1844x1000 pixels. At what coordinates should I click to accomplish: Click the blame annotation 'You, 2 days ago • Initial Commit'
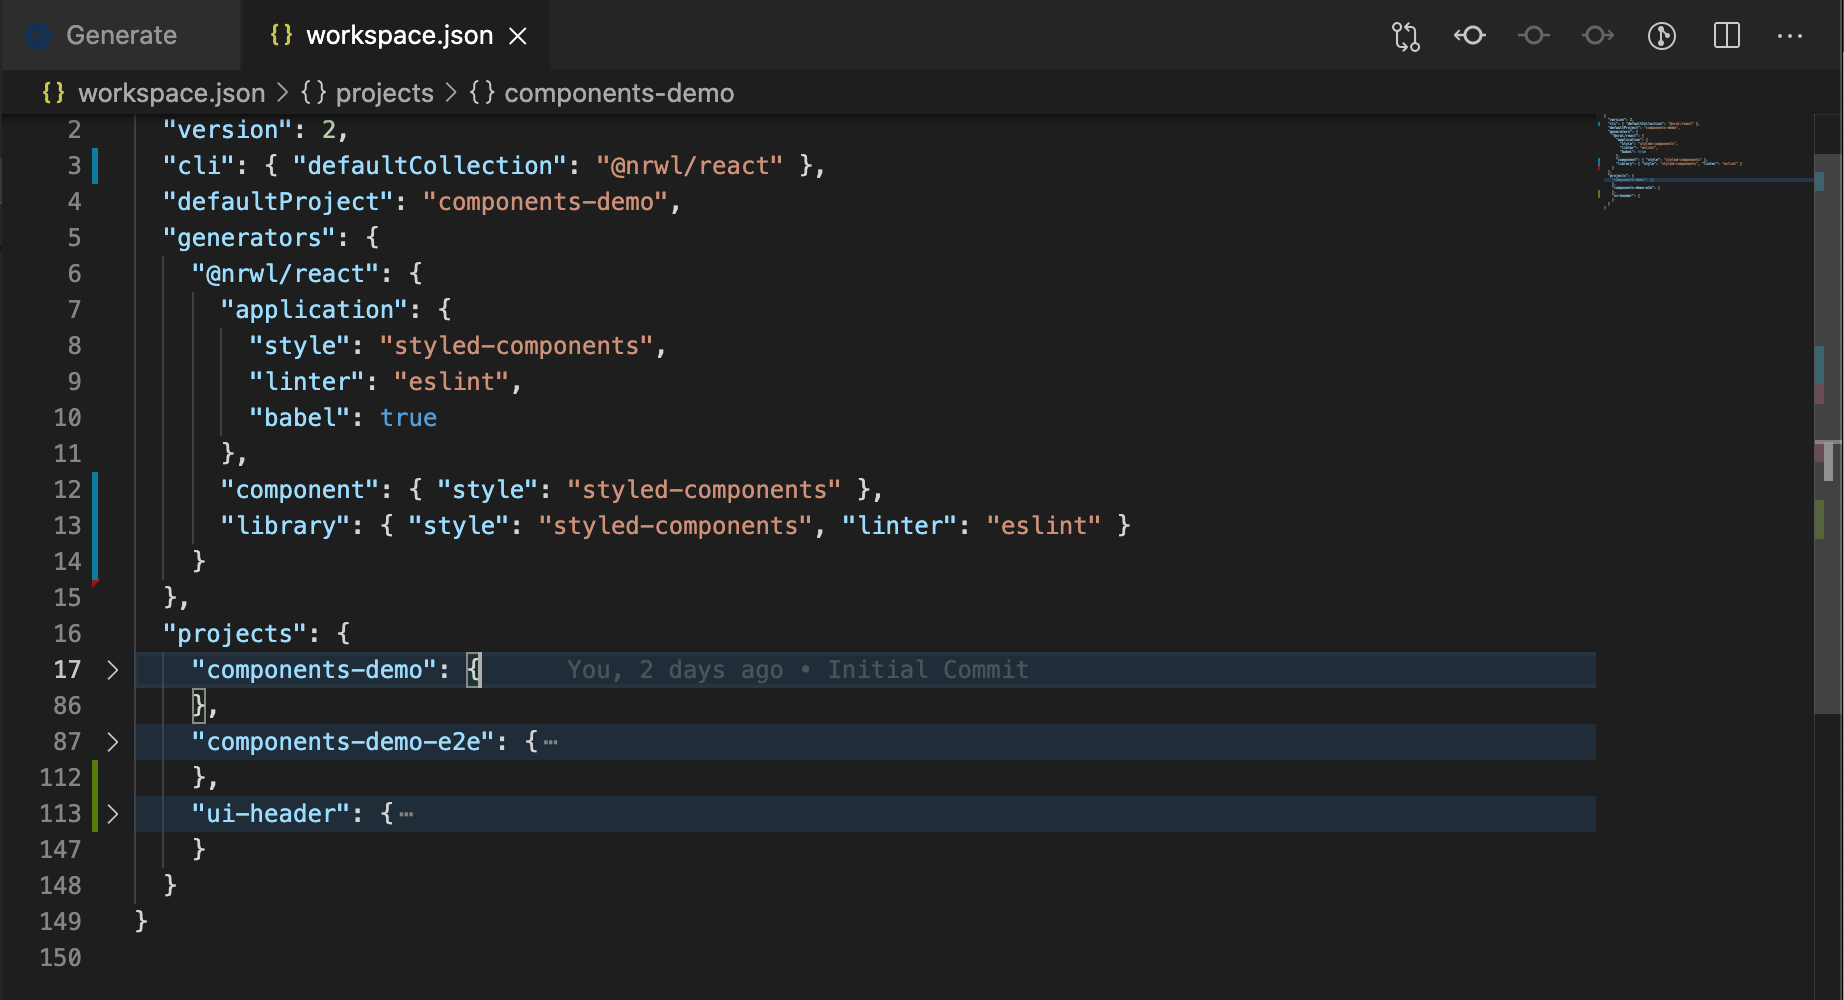[x=798, y=670]
